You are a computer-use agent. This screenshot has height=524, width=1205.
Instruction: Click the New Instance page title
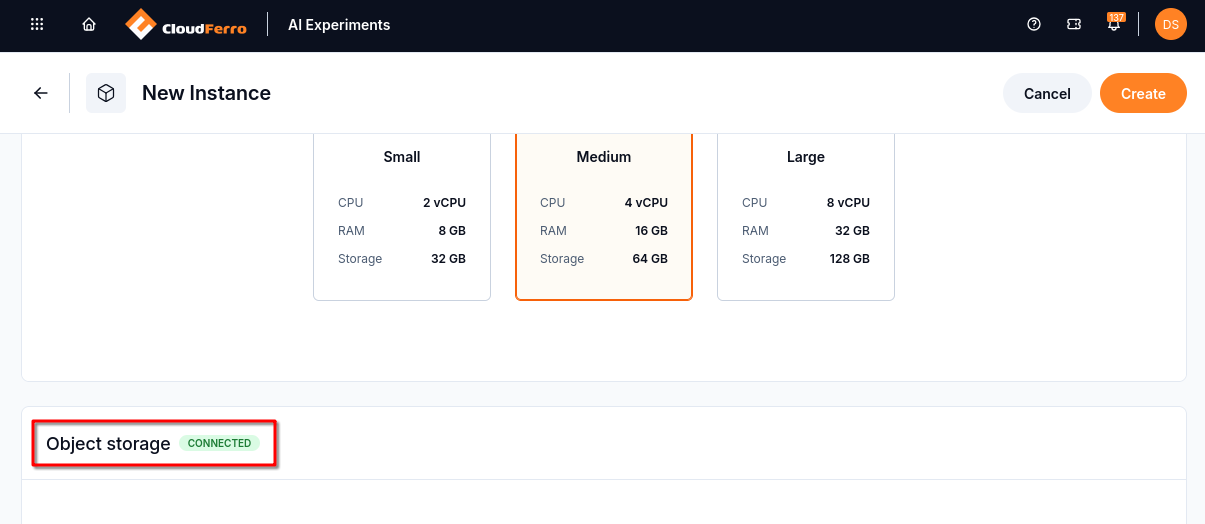point(206,93)
